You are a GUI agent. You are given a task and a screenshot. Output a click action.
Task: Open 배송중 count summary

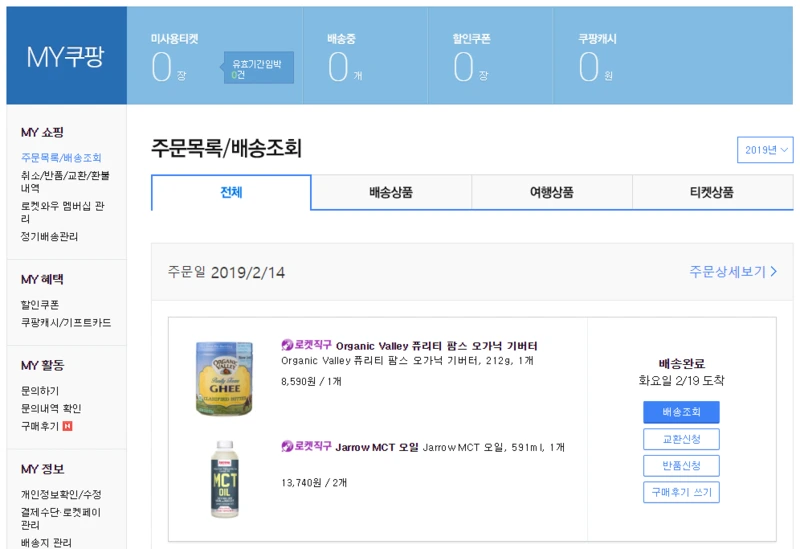[x=345, y=59]
